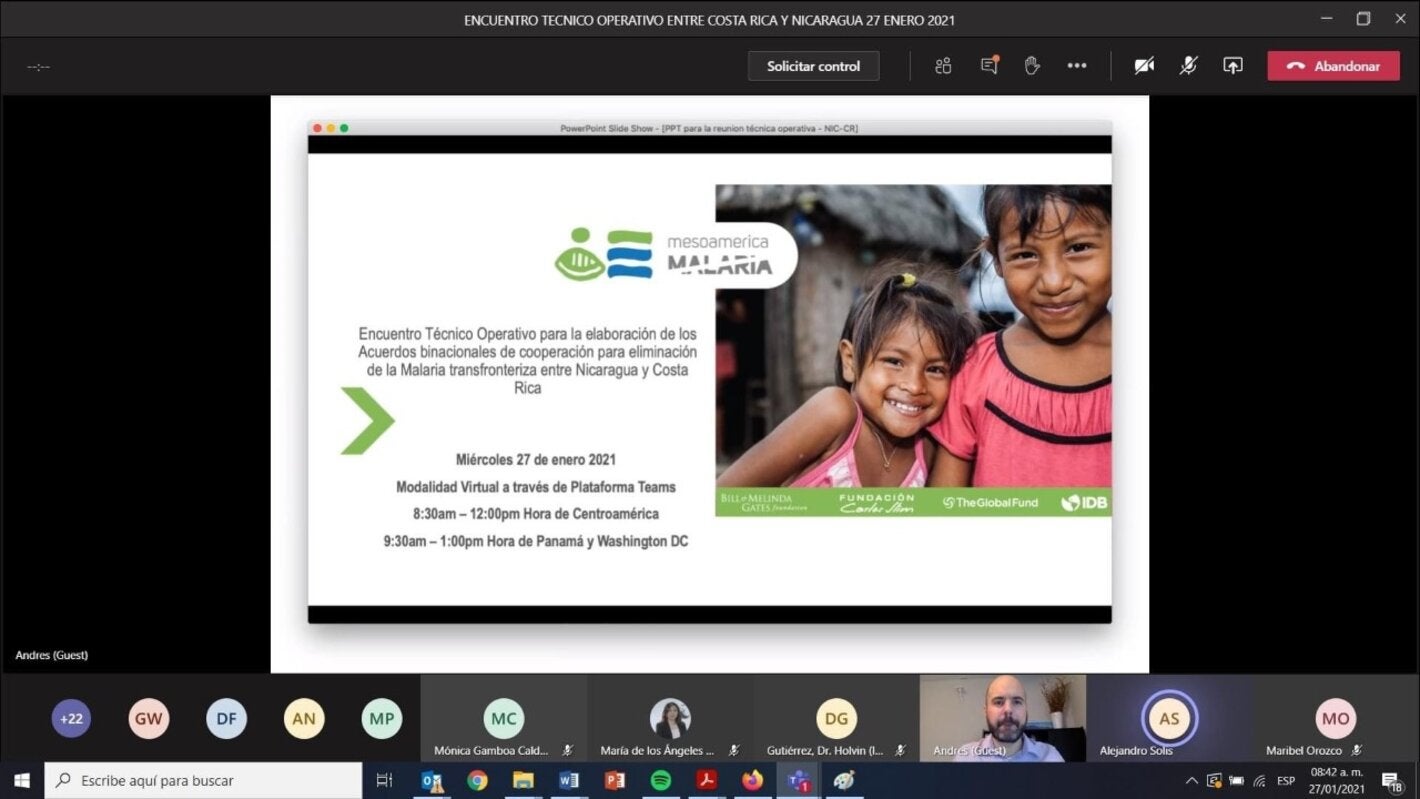This screenshot has width=1420, height=799.
Task: Open the more actions ellipsis menu
Action: click(1076, 66)
